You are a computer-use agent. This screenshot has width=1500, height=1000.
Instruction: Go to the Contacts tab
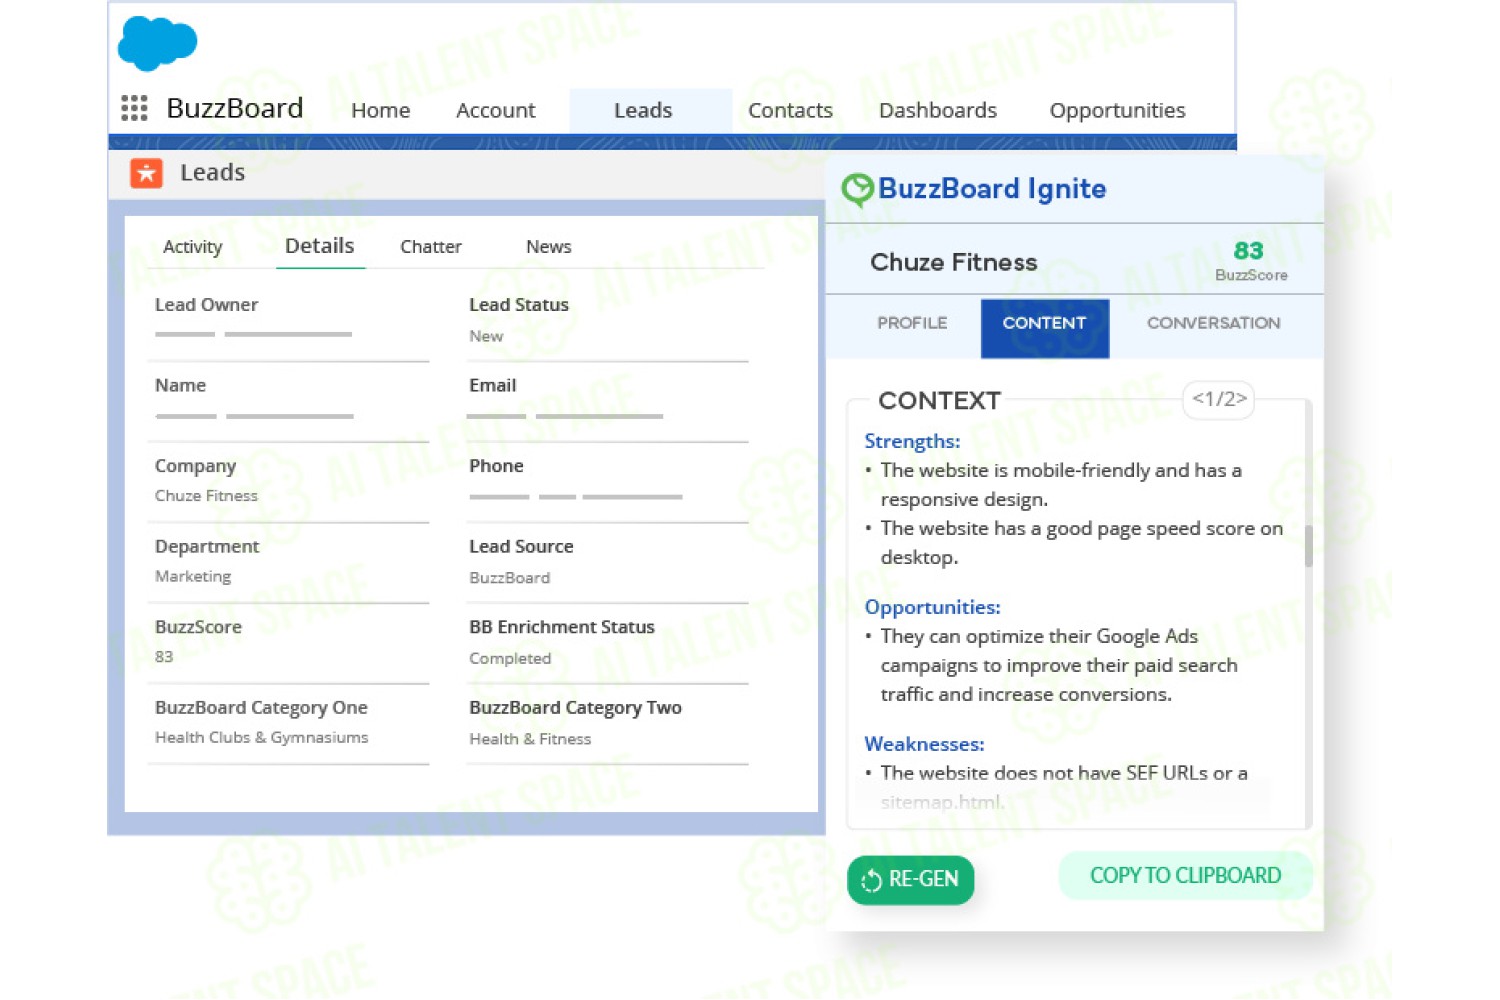[x=790, y=110]
